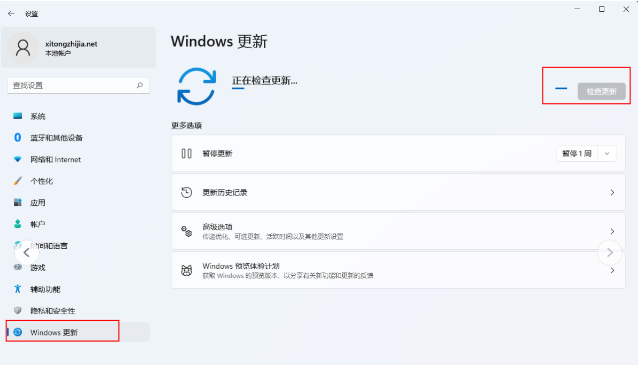Click 帐户 menu label

click(x=38, y=224)
